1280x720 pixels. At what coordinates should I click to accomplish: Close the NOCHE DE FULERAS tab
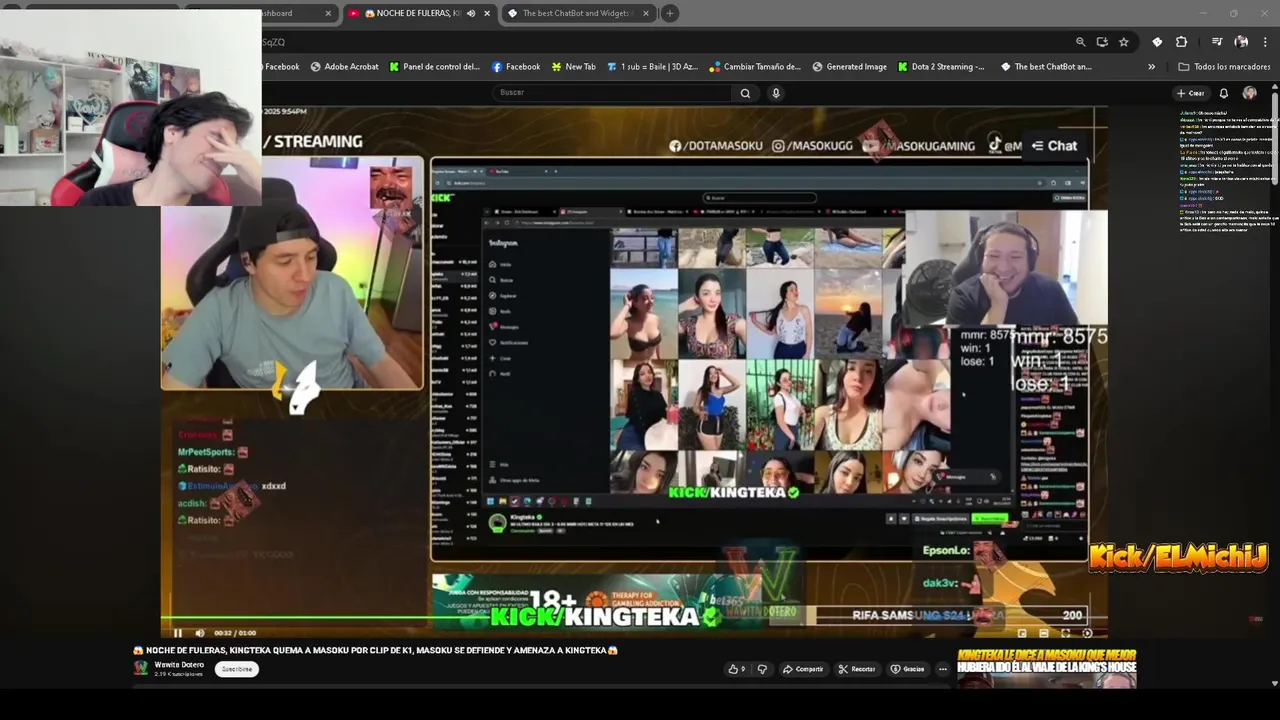[487, 13]
